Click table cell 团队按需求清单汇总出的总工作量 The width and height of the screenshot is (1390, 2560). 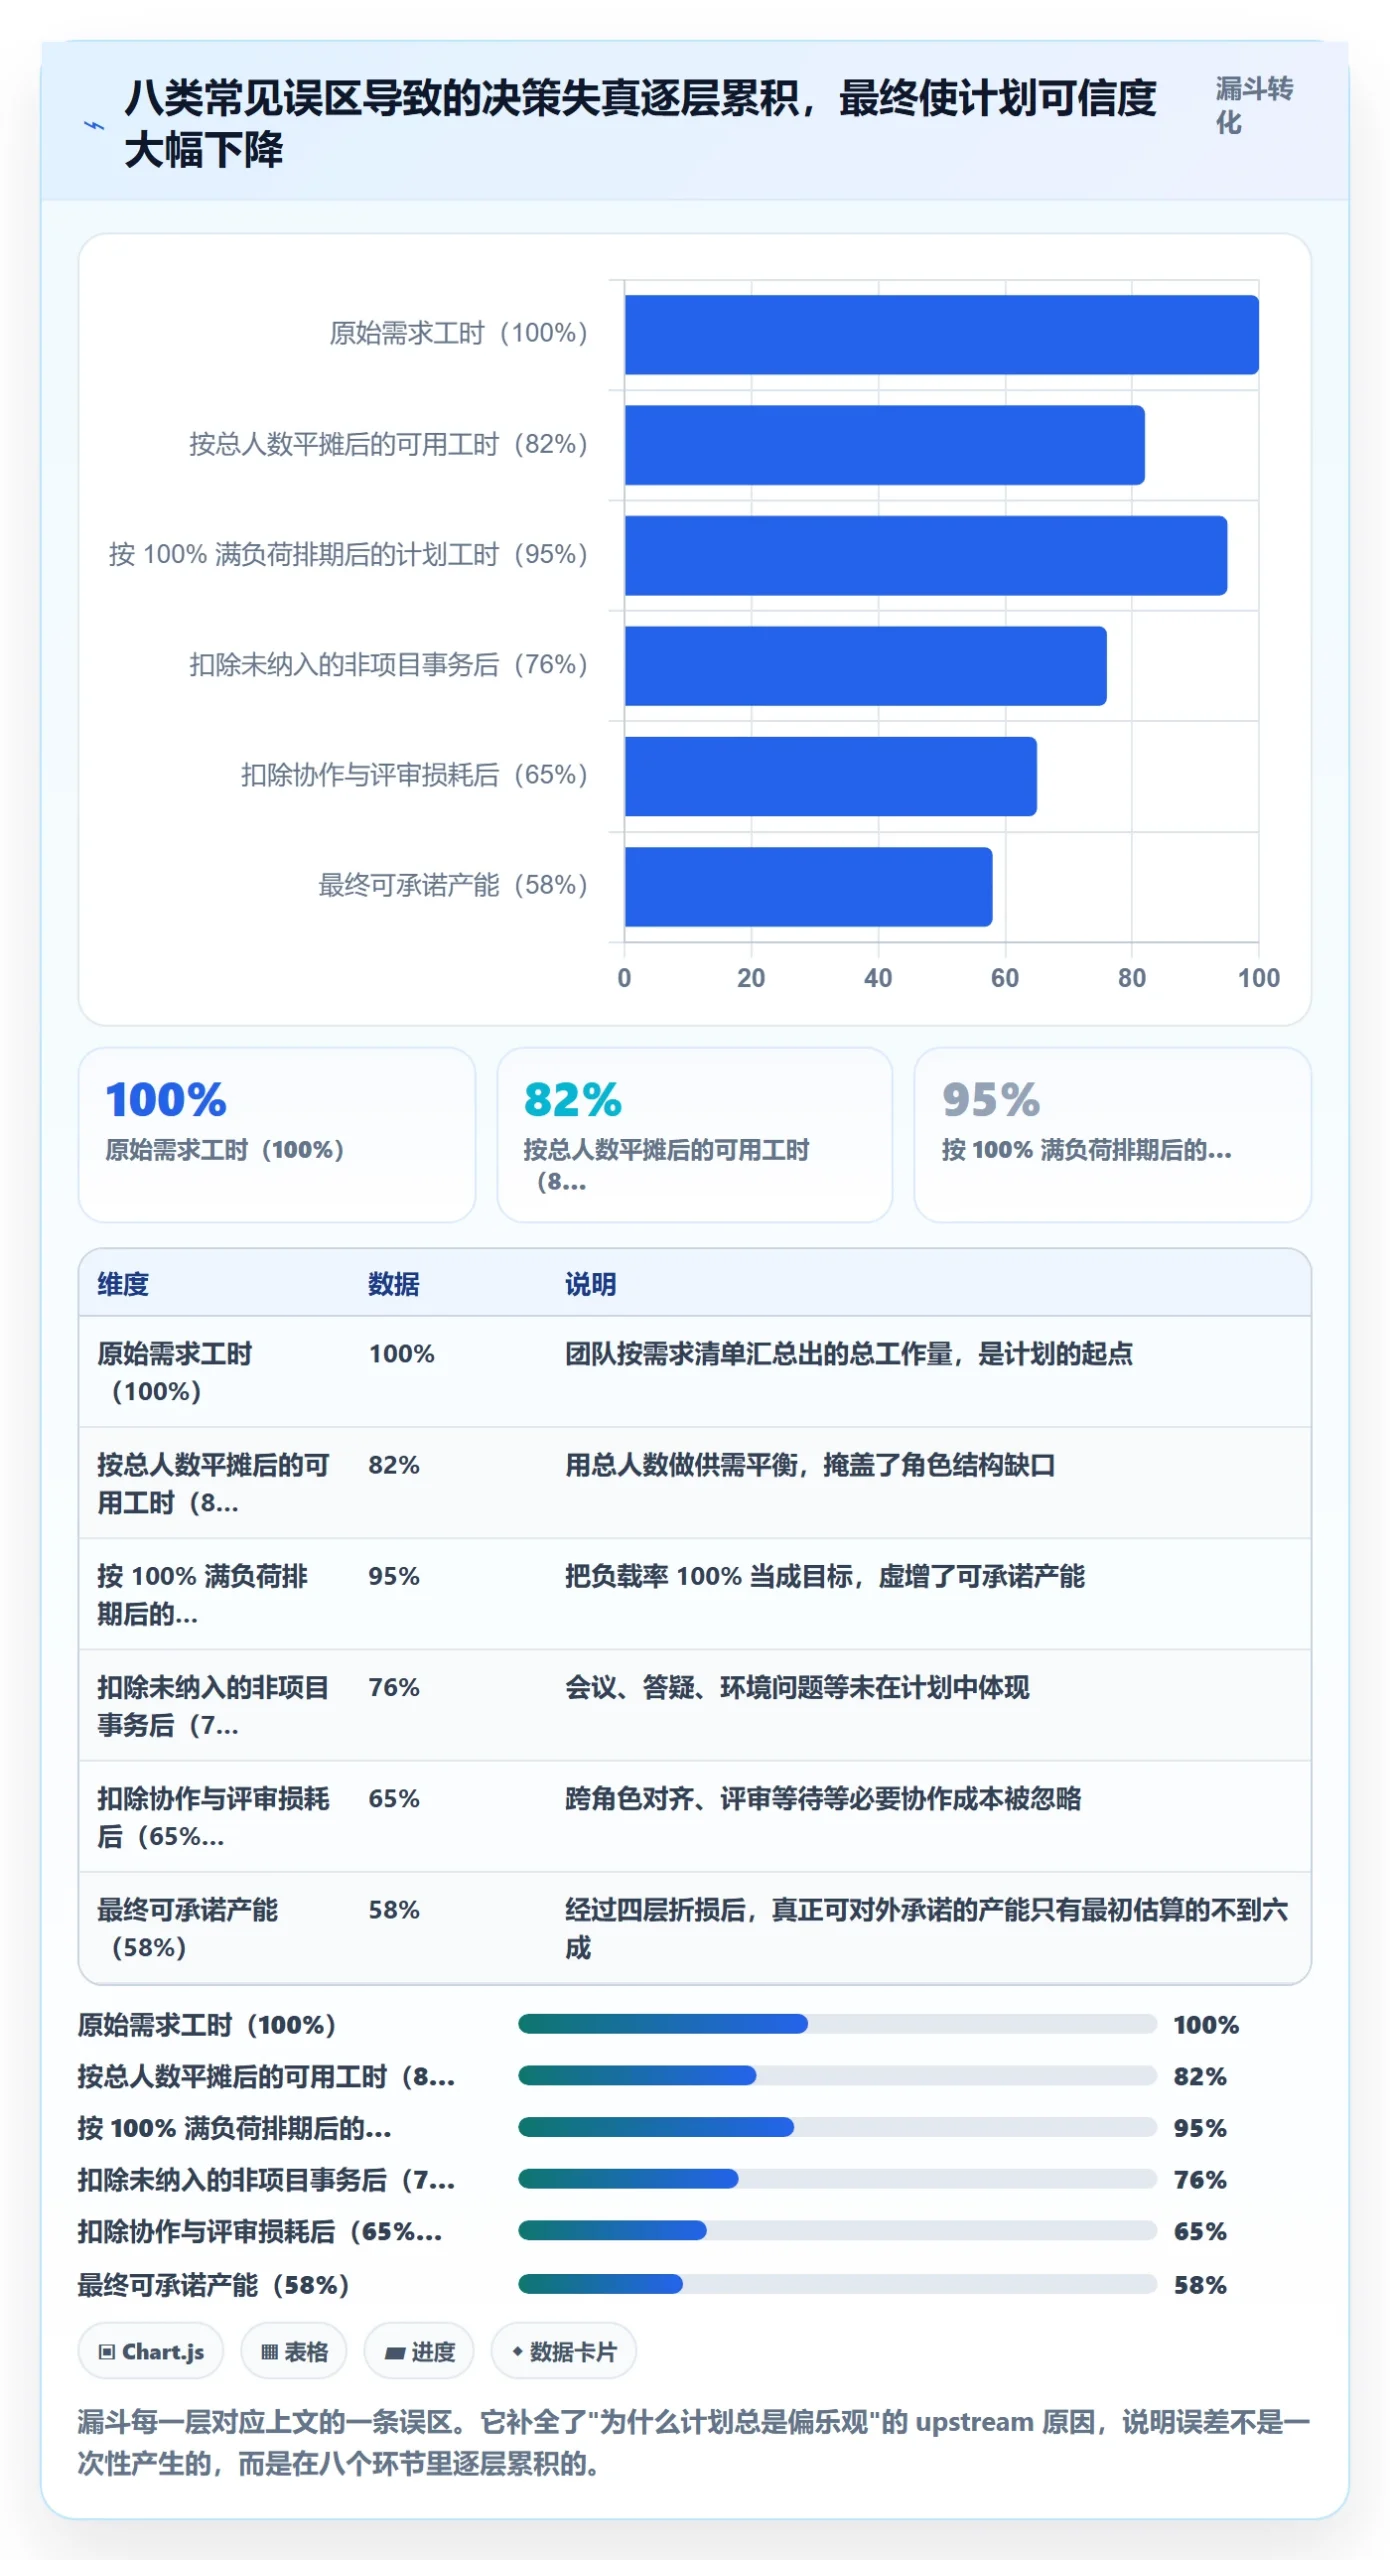pyautogui.click(x=848, y=1354)
